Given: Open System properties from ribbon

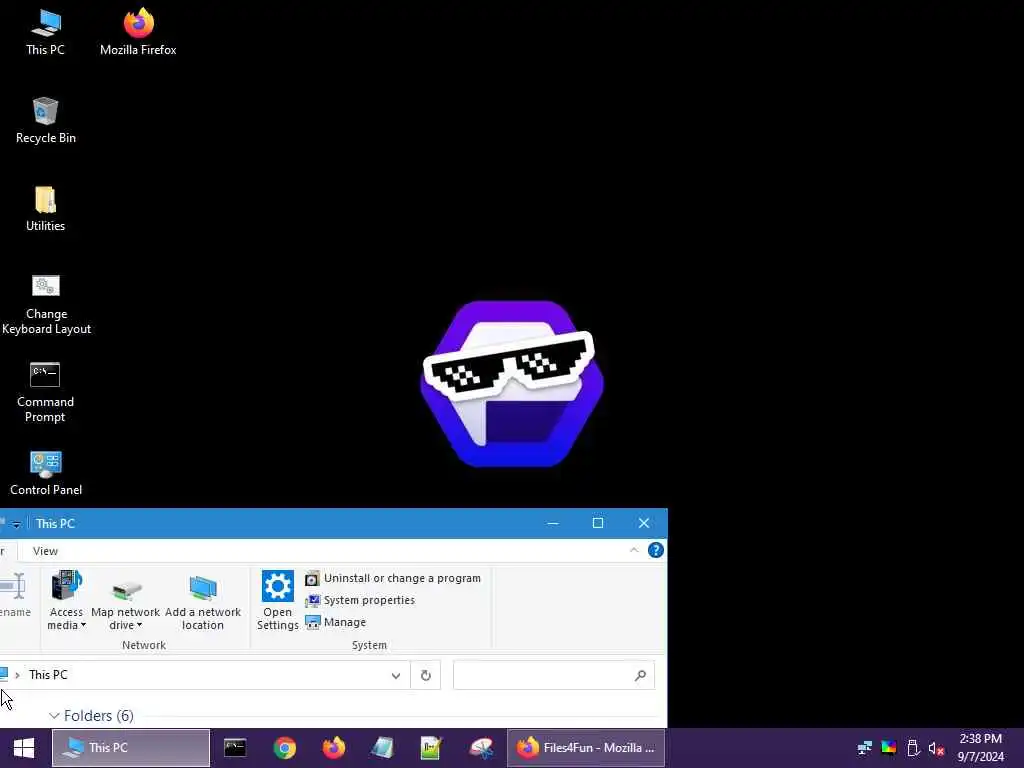Looking at the screenshot, I should coord(360,600).
